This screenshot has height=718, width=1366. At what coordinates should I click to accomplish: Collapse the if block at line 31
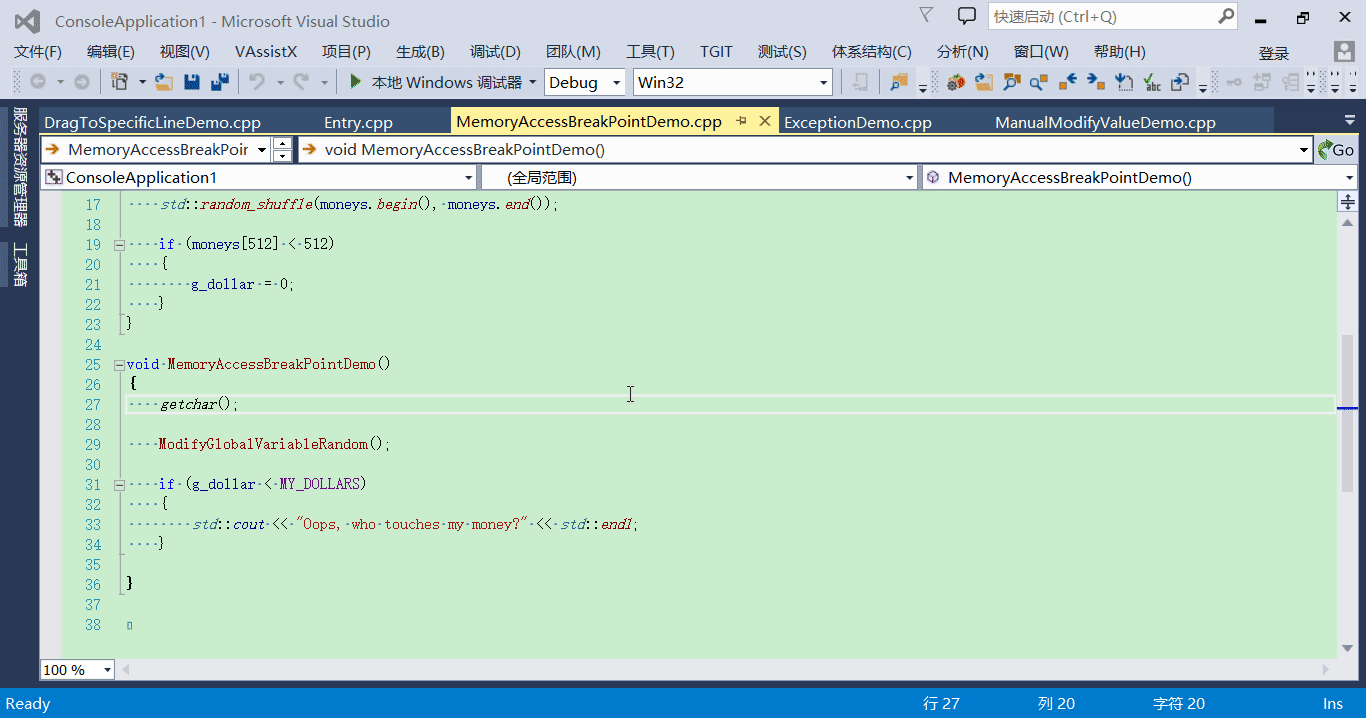tap(119, 484)
